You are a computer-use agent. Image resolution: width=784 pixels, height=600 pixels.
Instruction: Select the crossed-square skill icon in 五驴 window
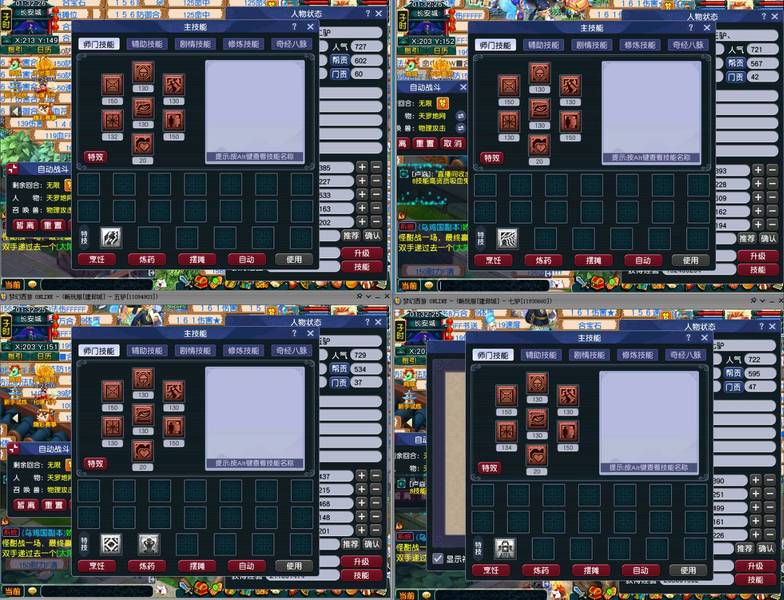click(x=112, y=391)
